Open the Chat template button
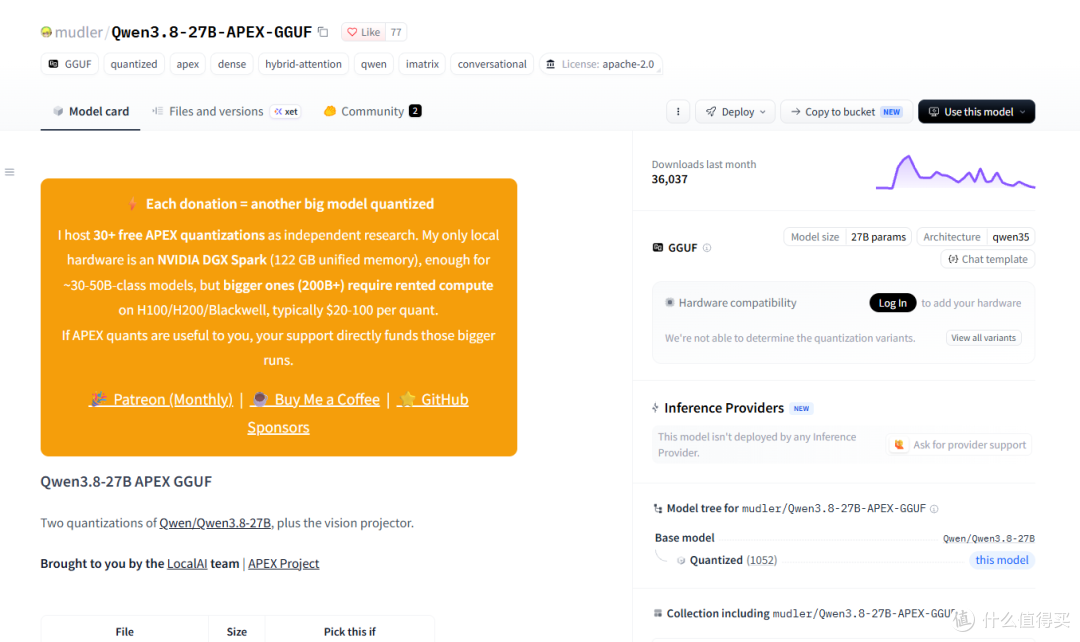The image size is (1080, 642). pyautogui.click(x=988, y=259)
